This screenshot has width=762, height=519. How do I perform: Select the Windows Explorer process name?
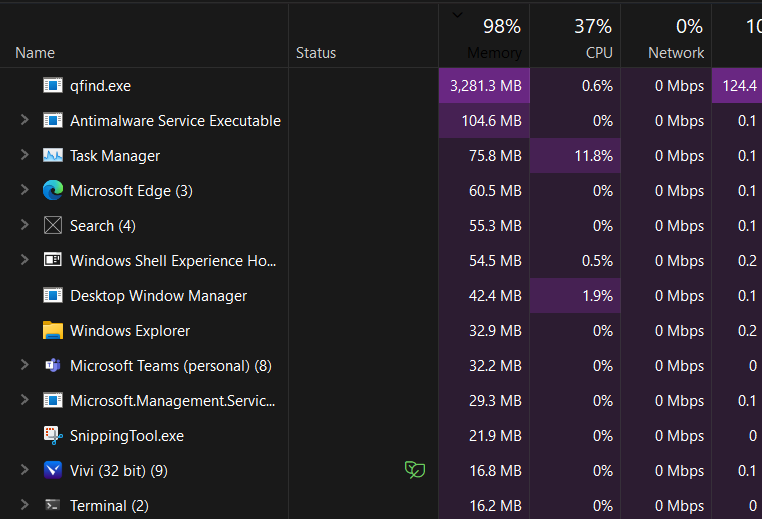(x=130, y=331)
